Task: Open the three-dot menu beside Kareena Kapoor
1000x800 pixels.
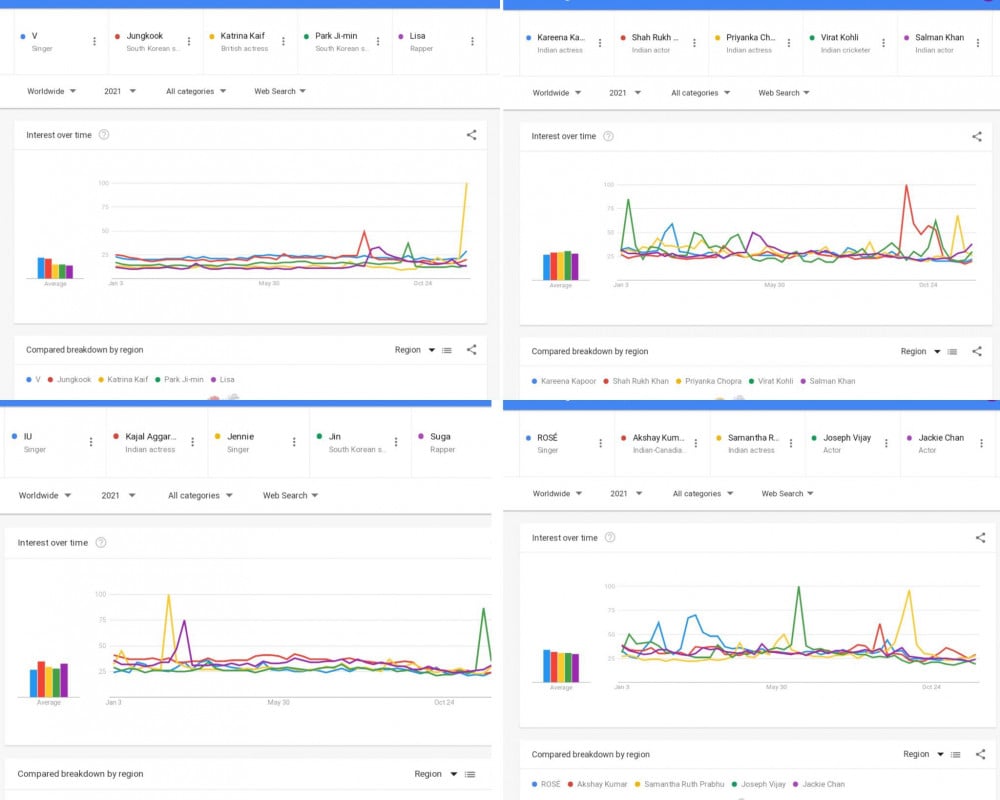Action: [599, 43]
